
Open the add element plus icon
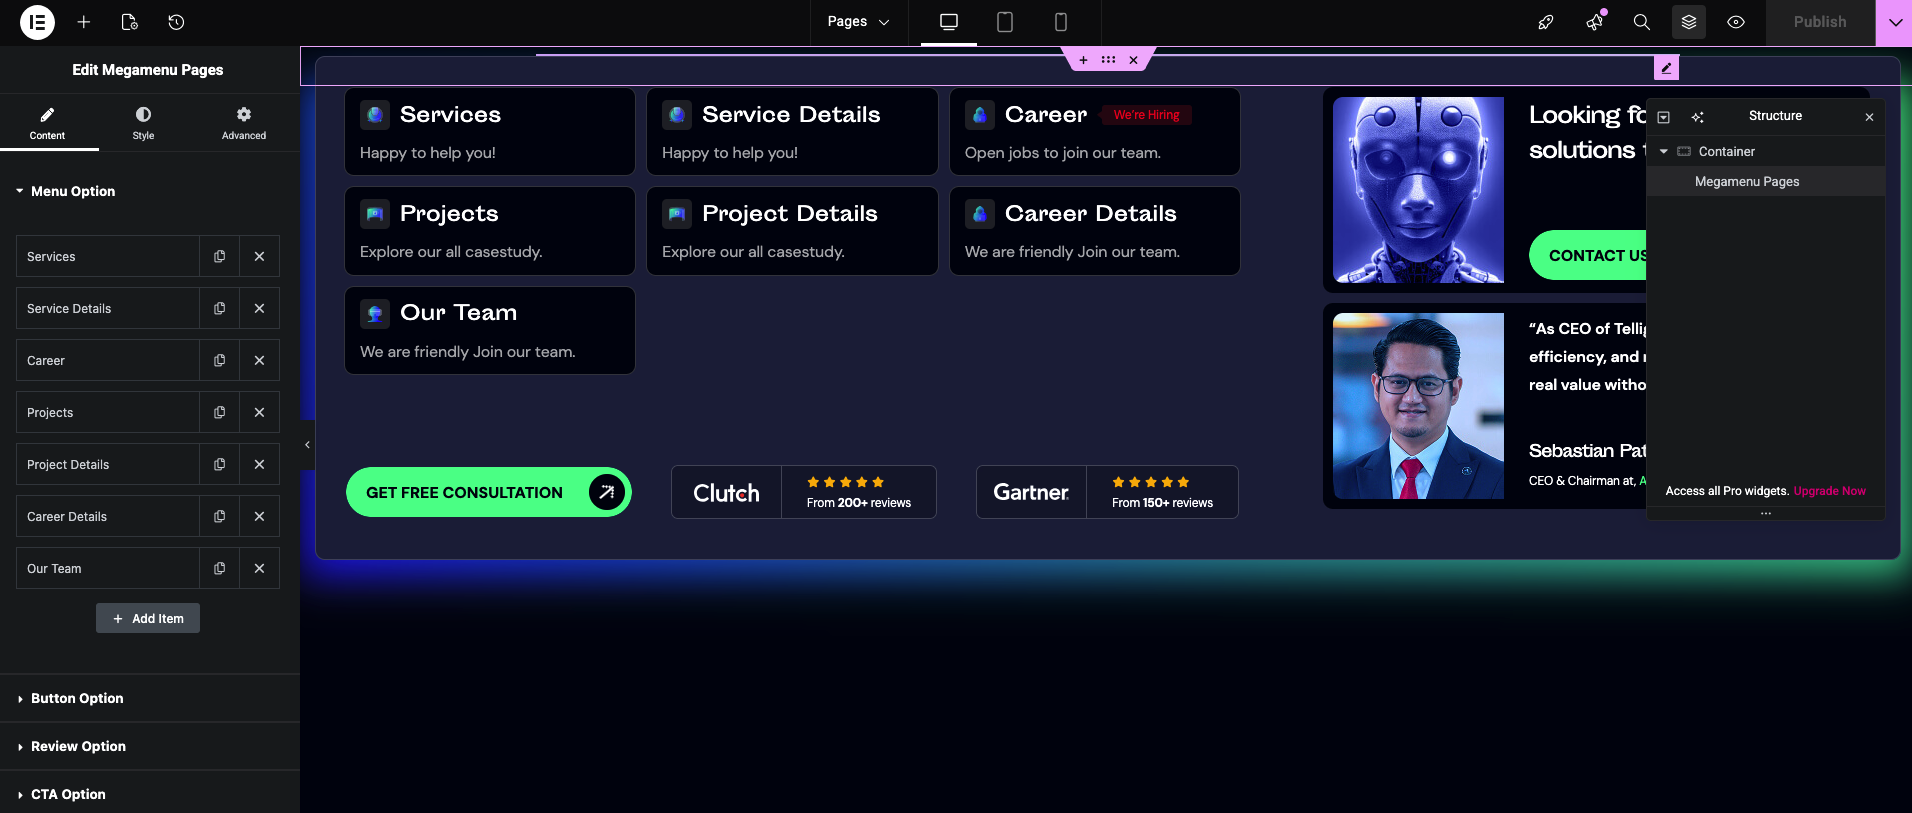click(x=84, y=22)
